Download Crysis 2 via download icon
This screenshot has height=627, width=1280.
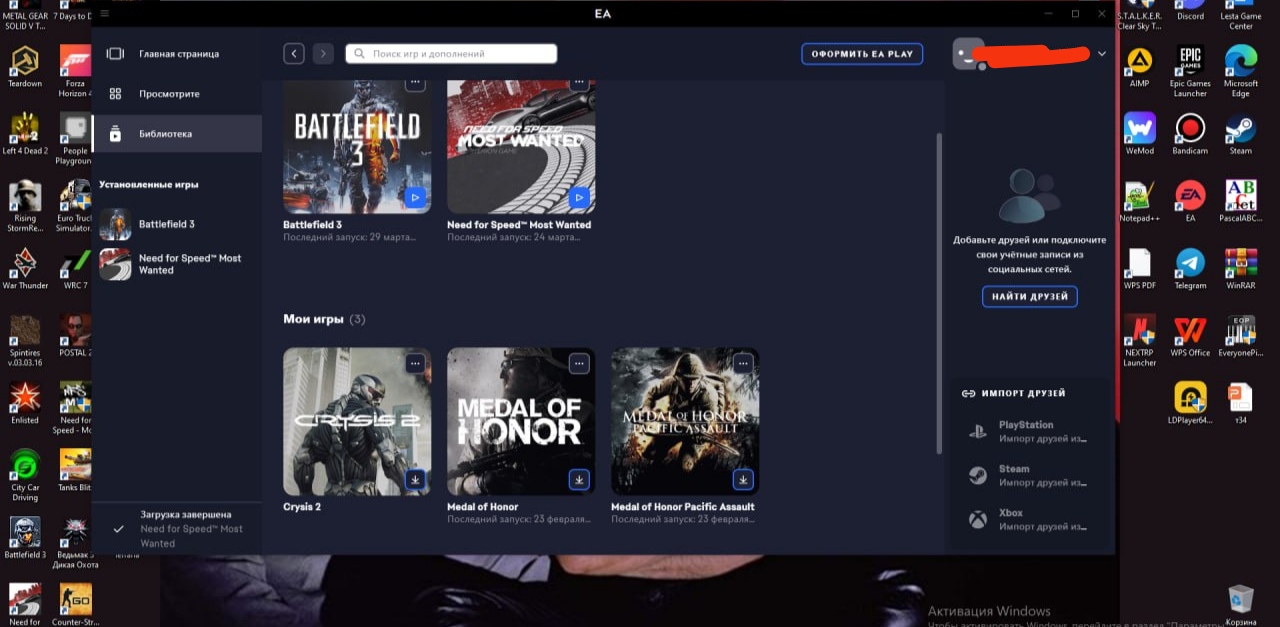[415, 480]
